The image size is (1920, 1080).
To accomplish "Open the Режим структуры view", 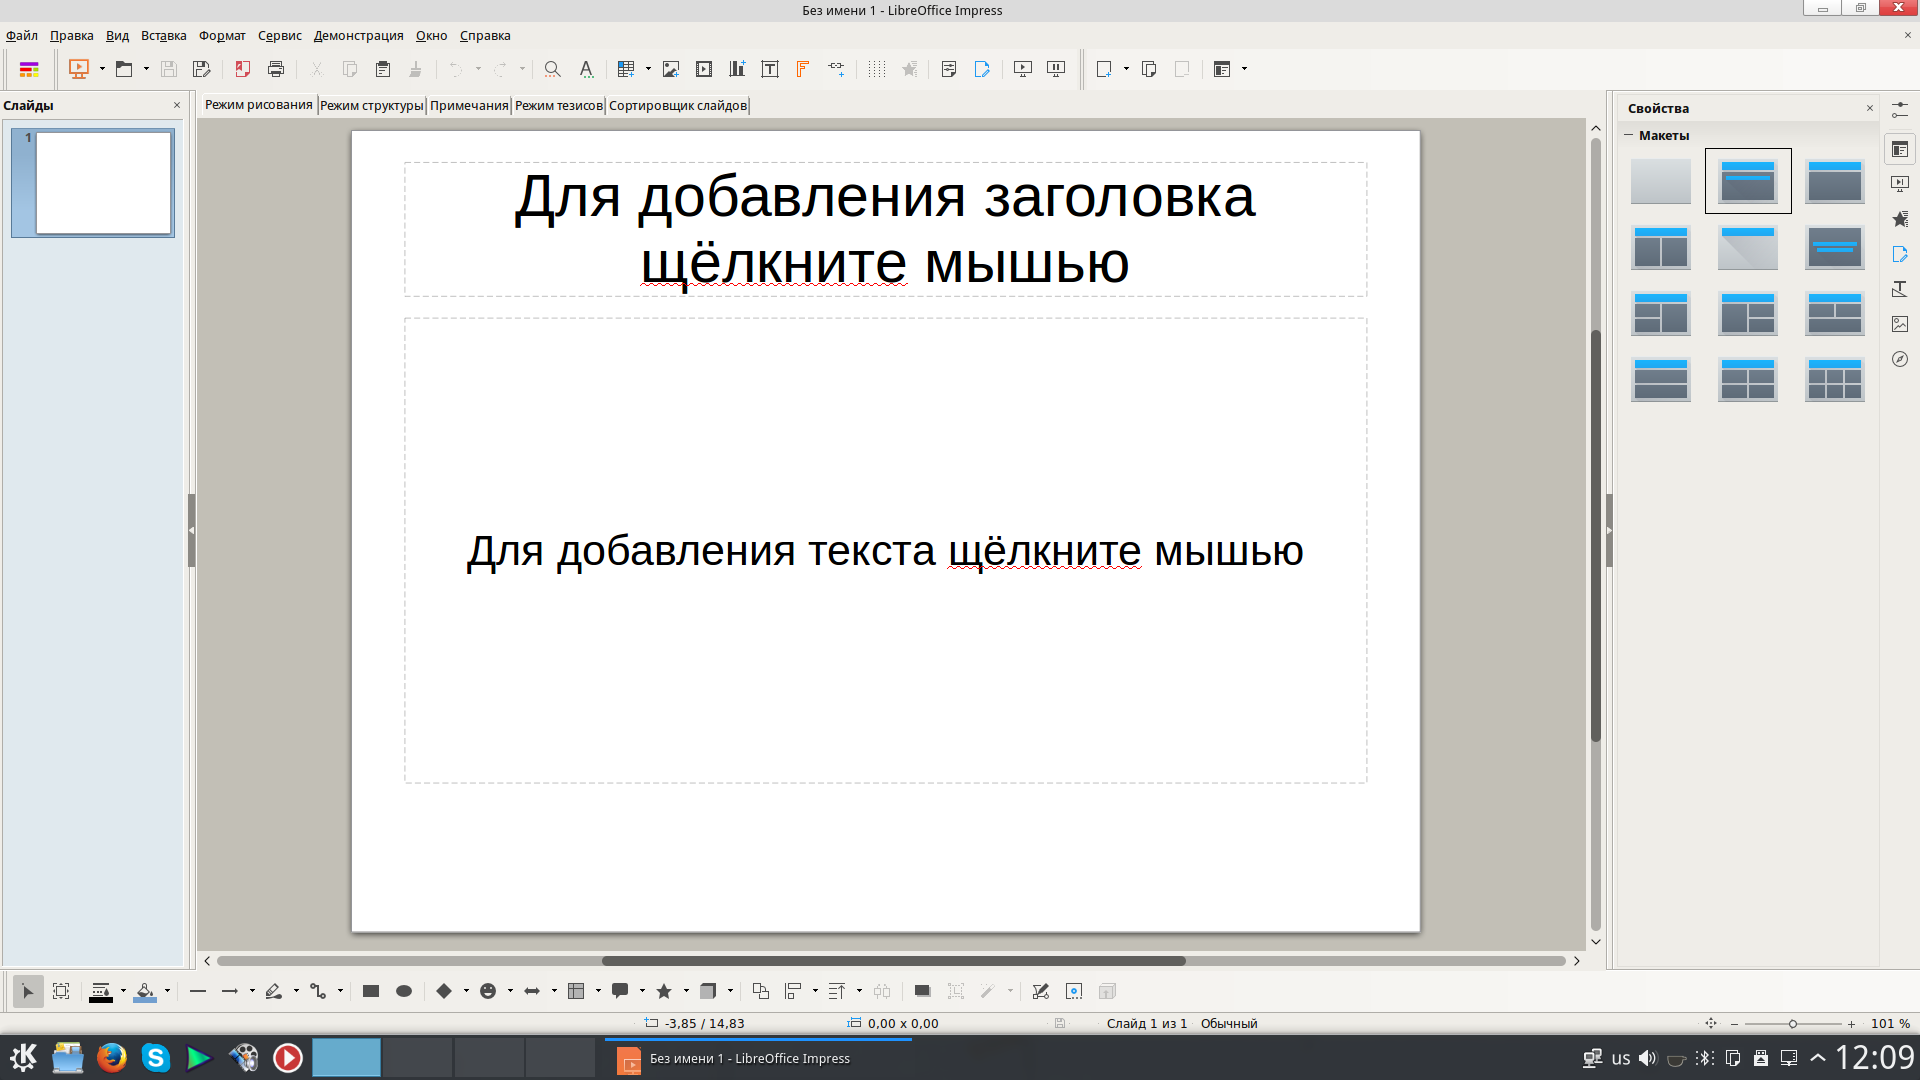I will click(x=371, y=105).
